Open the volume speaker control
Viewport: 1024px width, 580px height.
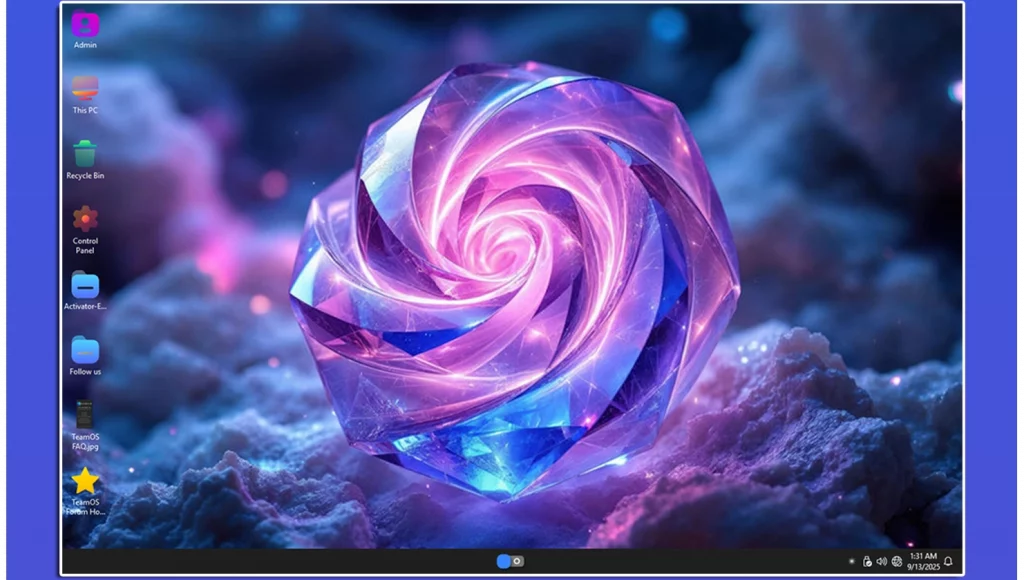pyautogui.click(x=881, y=561)
